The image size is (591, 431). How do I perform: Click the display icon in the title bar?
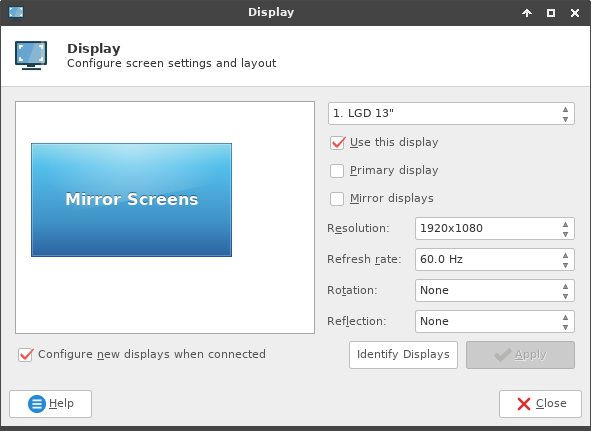click(x=16, y=12)
